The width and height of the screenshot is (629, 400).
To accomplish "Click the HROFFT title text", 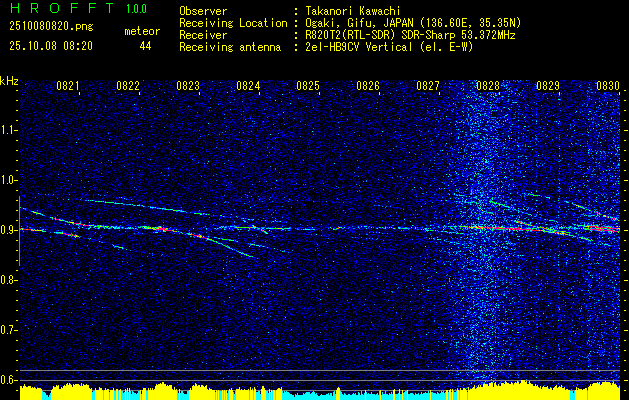I will (x=62, y=8).
